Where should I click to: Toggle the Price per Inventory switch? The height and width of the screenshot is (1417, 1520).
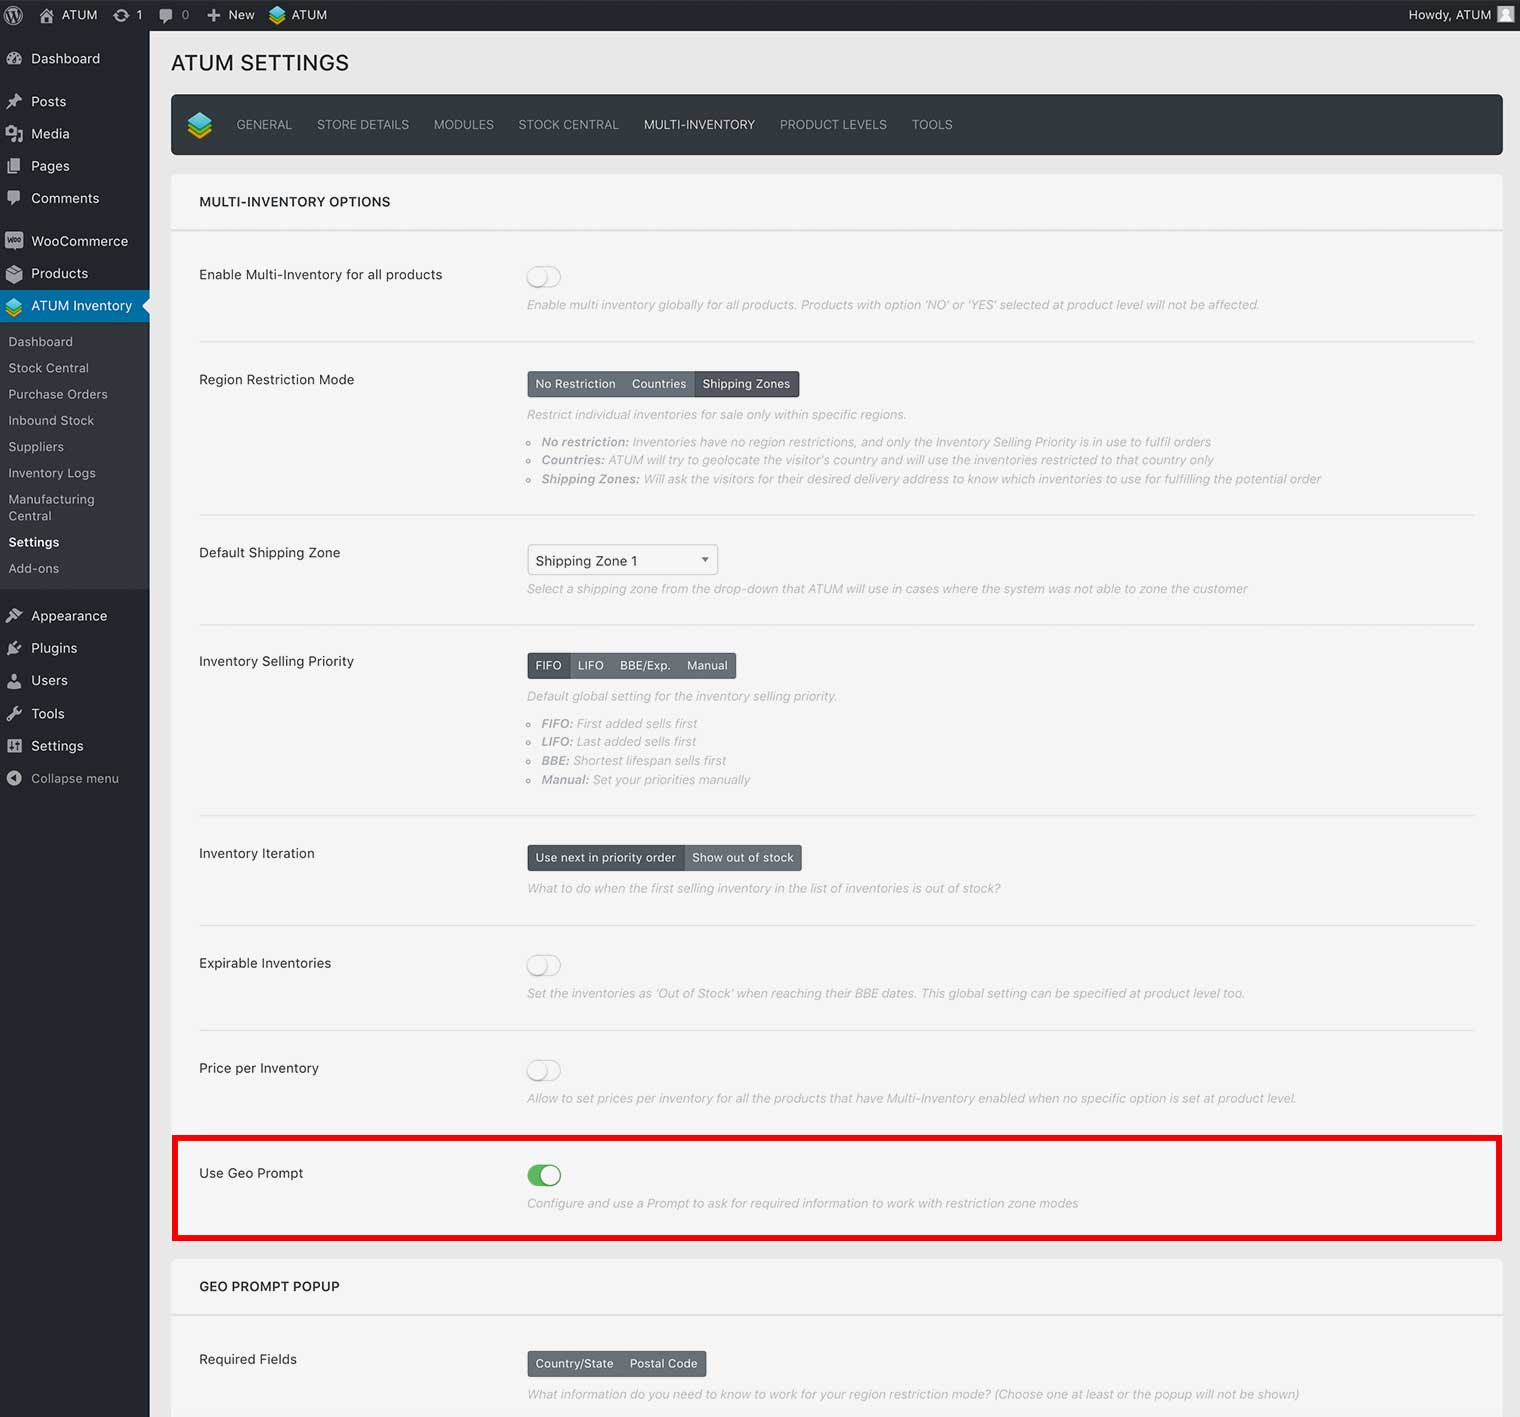(x=544, y=1070)
